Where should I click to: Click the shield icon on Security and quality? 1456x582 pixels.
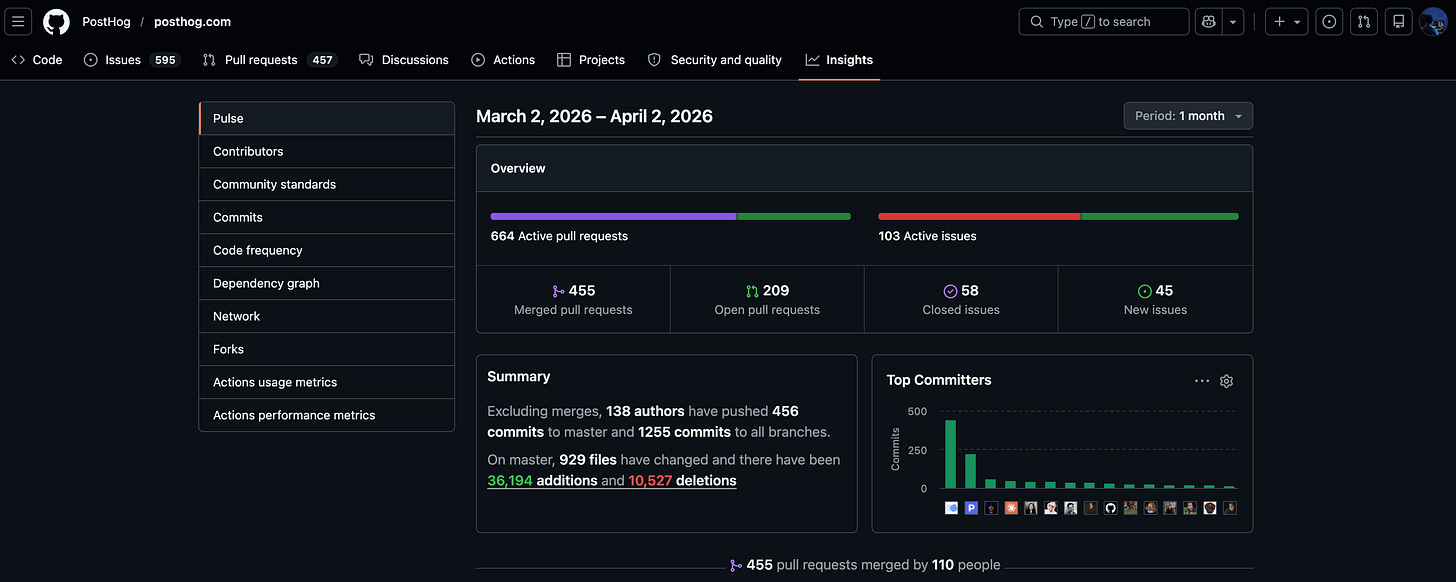point(652,59)
